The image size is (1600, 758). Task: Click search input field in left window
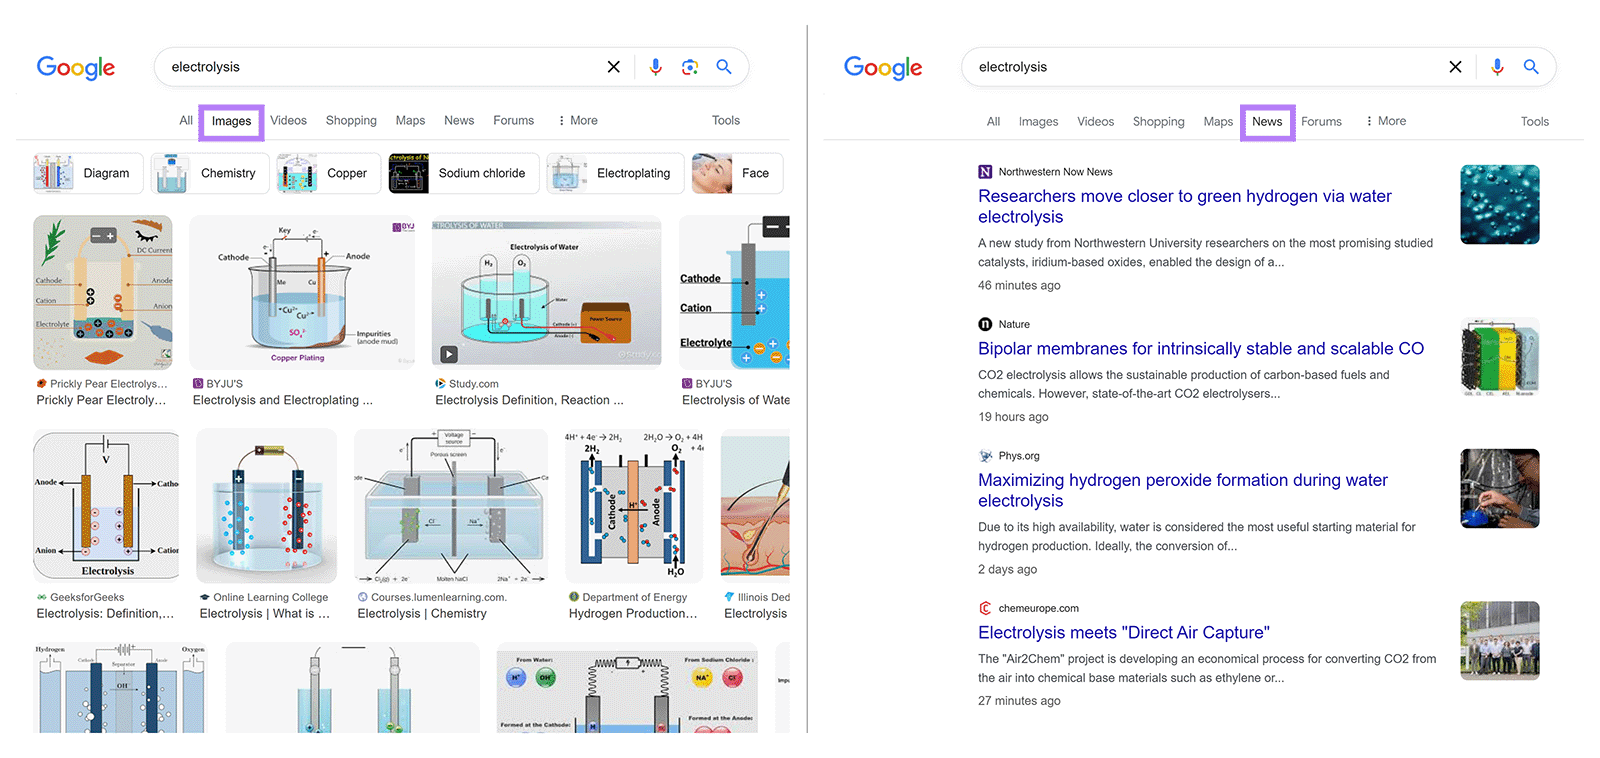(x=380, y=67)
